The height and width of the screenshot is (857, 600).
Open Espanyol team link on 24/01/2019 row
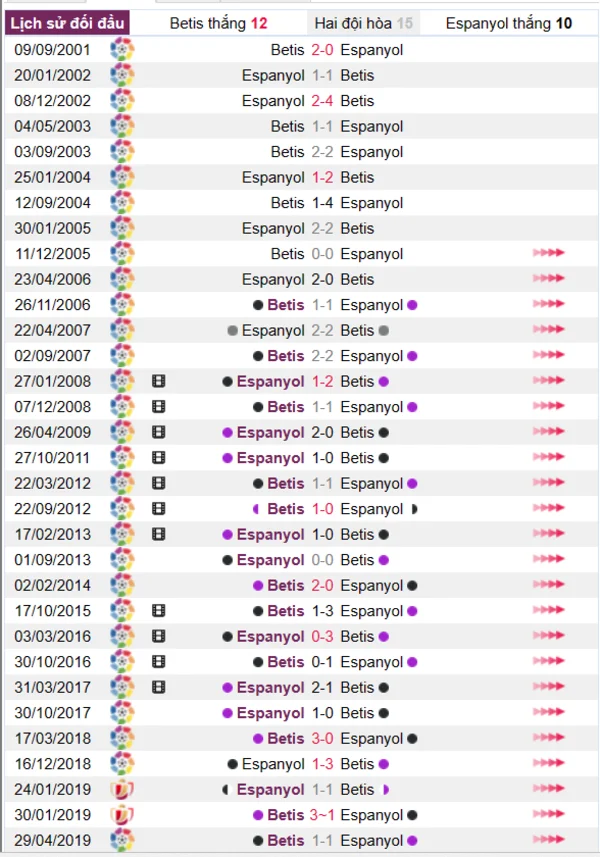[270, 790]
